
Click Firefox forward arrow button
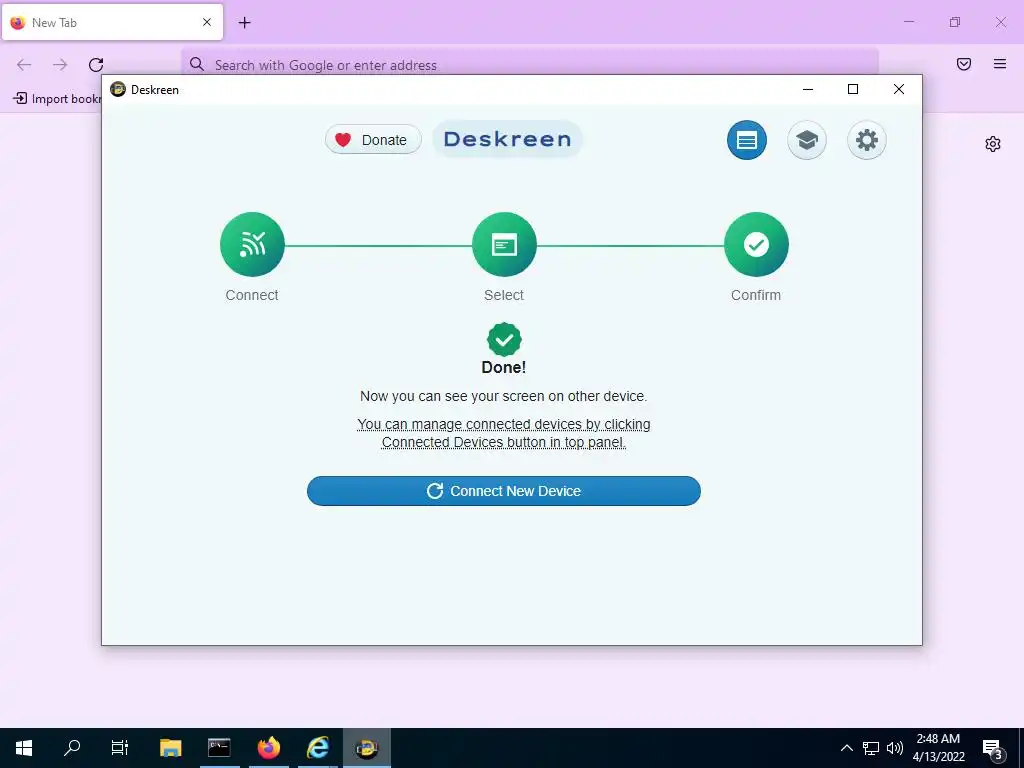coord(60,65)
